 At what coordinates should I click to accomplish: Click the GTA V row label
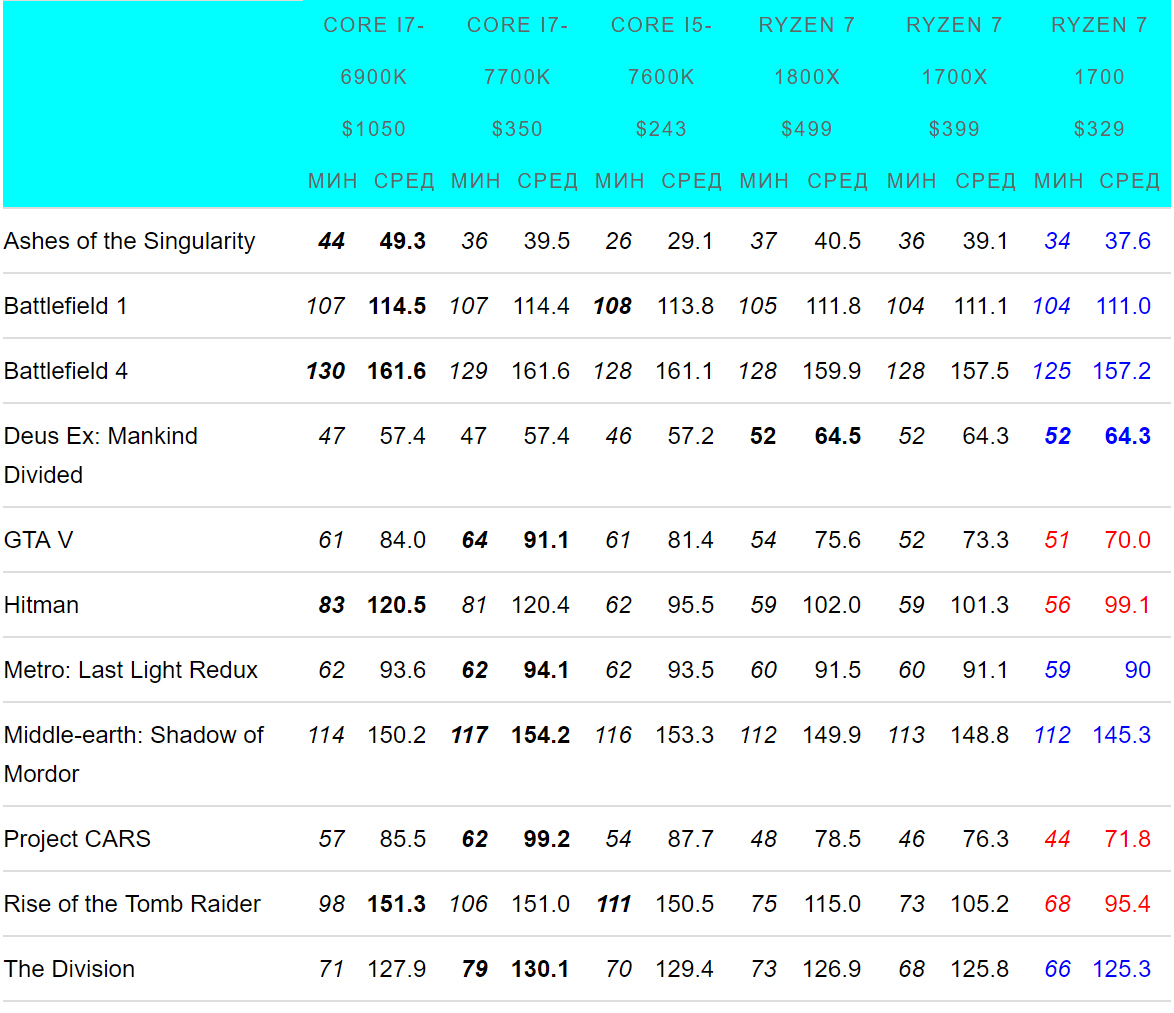pos(39,540)
